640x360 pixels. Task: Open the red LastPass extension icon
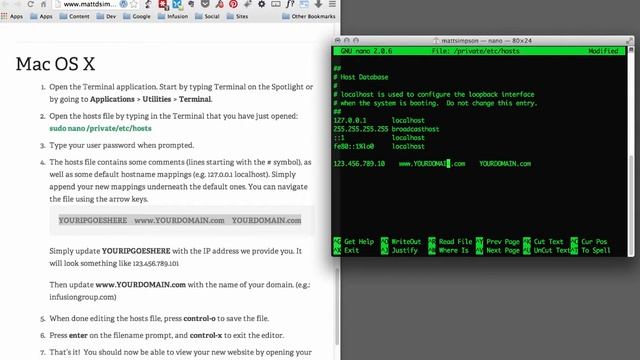click(163, 4)
